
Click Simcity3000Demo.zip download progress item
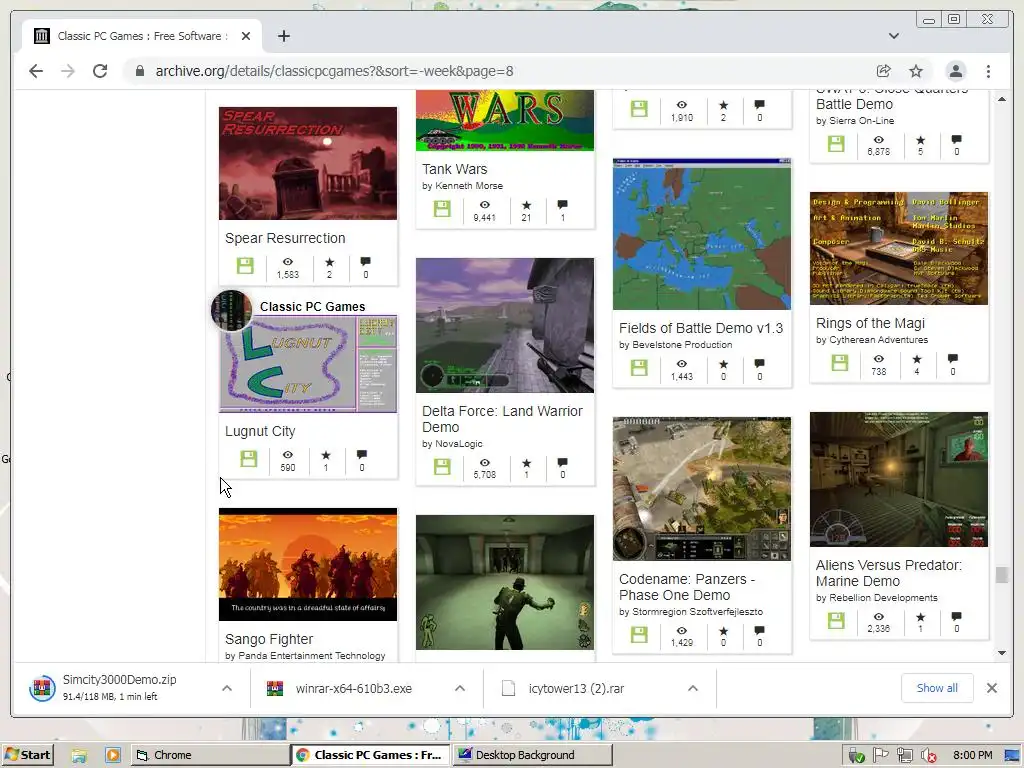click(120, 688)
